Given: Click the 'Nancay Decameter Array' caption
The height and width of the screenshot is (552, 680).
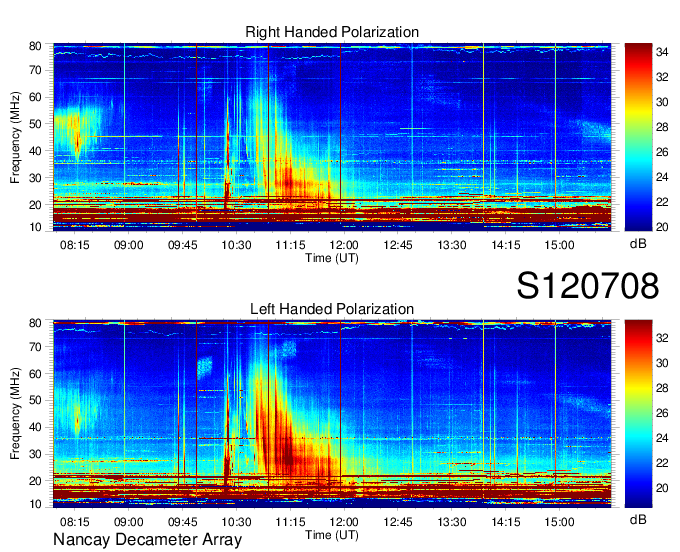Looking at the screenshot, I should (147, 540).
